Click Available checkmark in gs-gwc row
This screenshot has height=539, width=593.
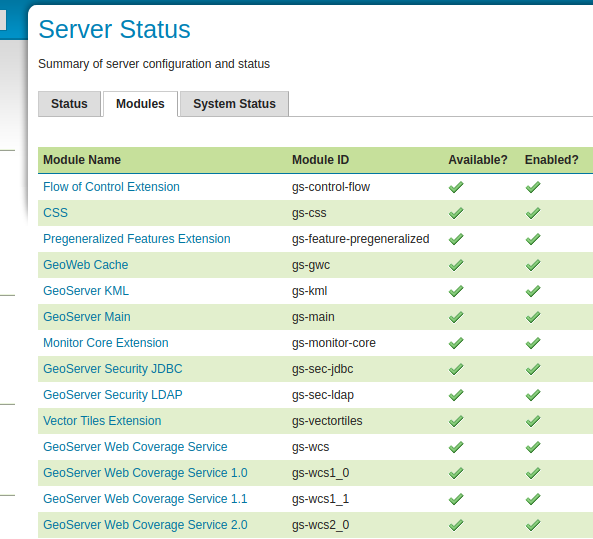pos(456,265)
